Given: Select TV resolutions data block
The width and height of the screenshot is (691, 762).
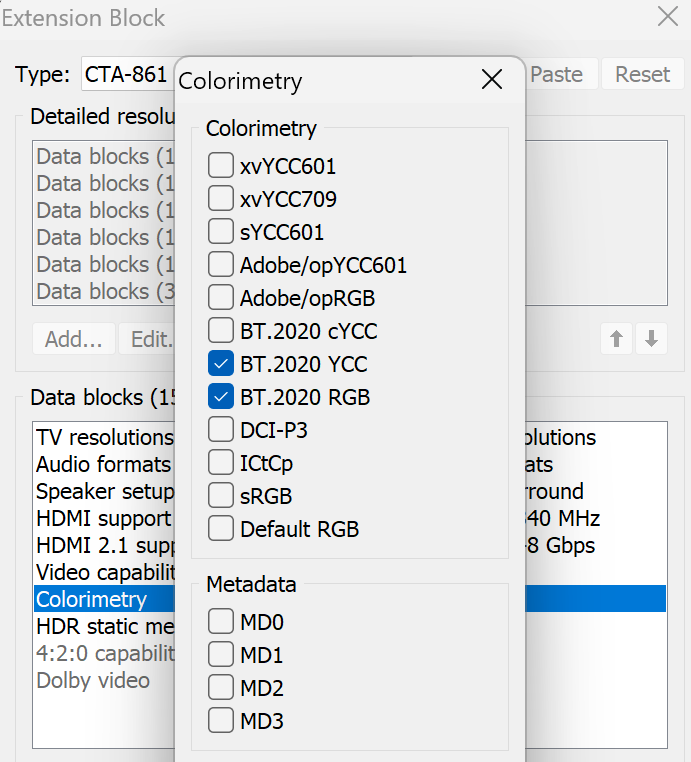Looking at the screenshot, I should pyautogui.click(x=104, y=438).
